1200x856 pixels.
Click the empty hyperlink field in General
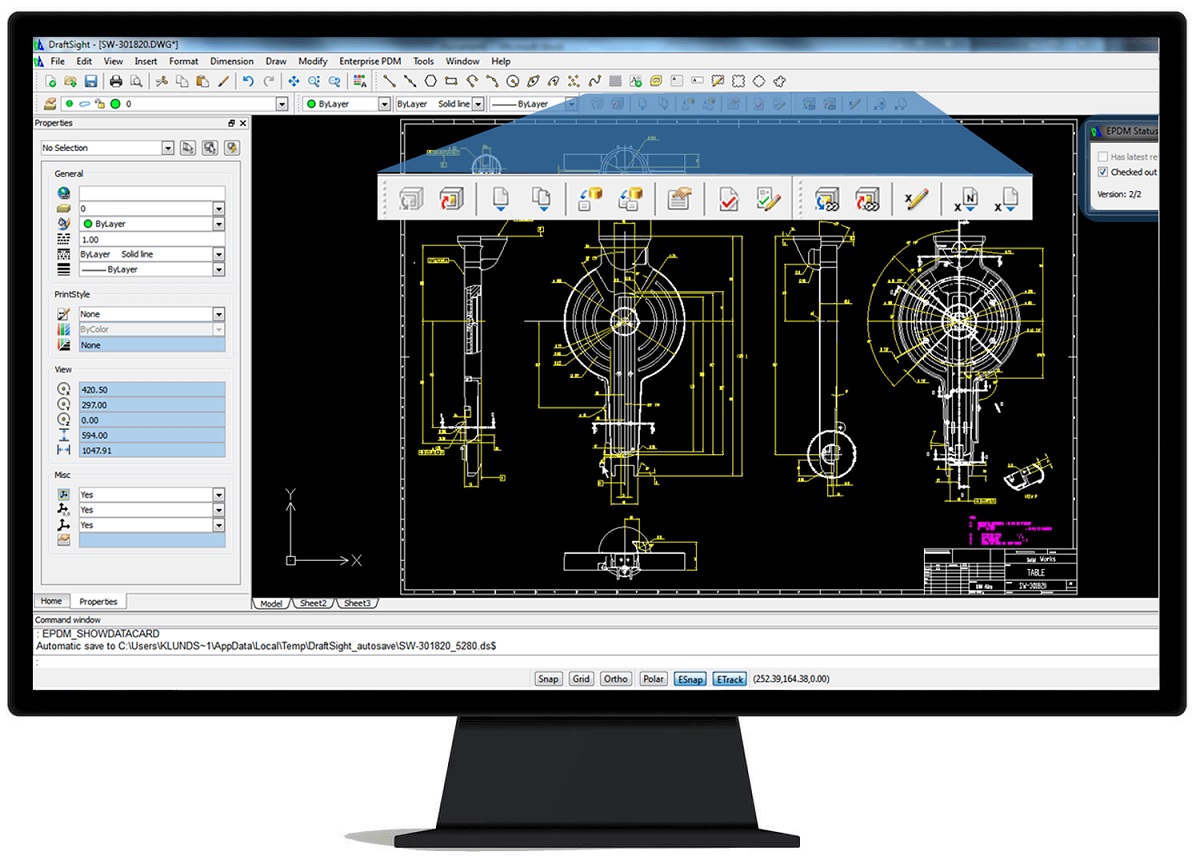pyautogui.click(x=152, y=194)
